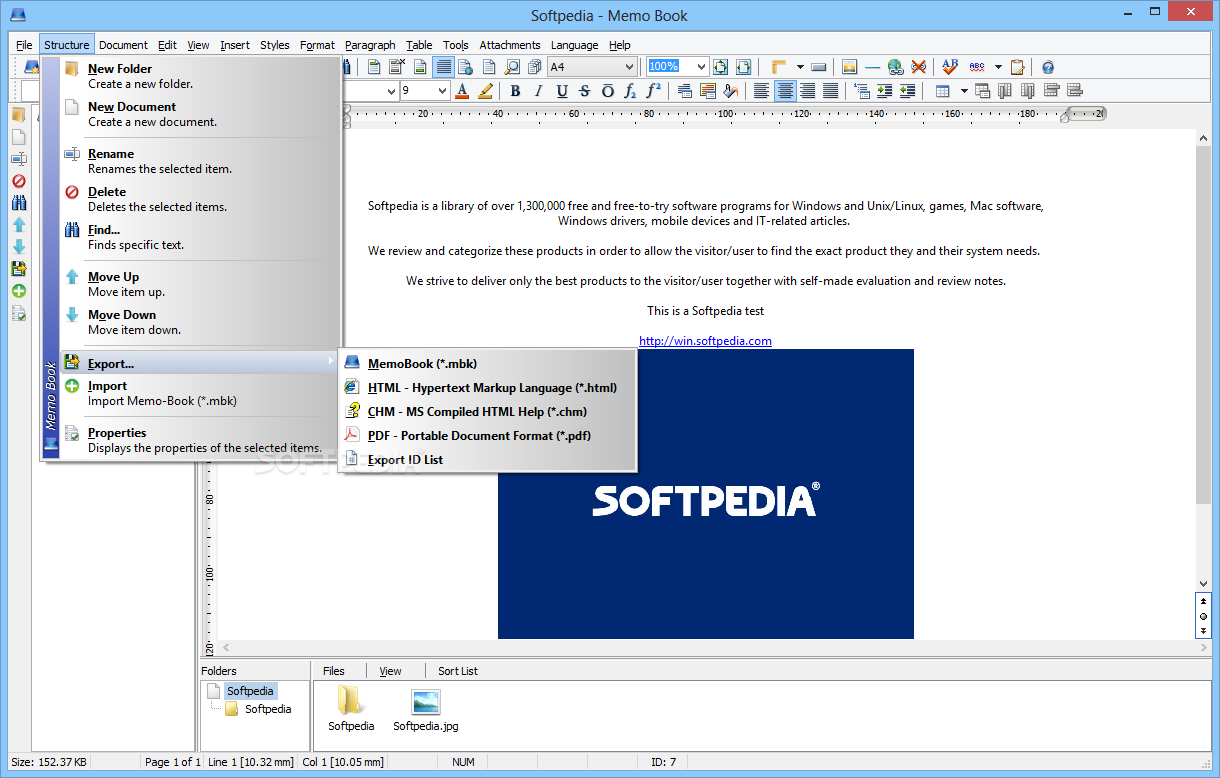The image size is (1220, 778).
Task: Select the Softpedia folder attachment thumbnail
Action: pyautogui.click(x=351, y=709)
